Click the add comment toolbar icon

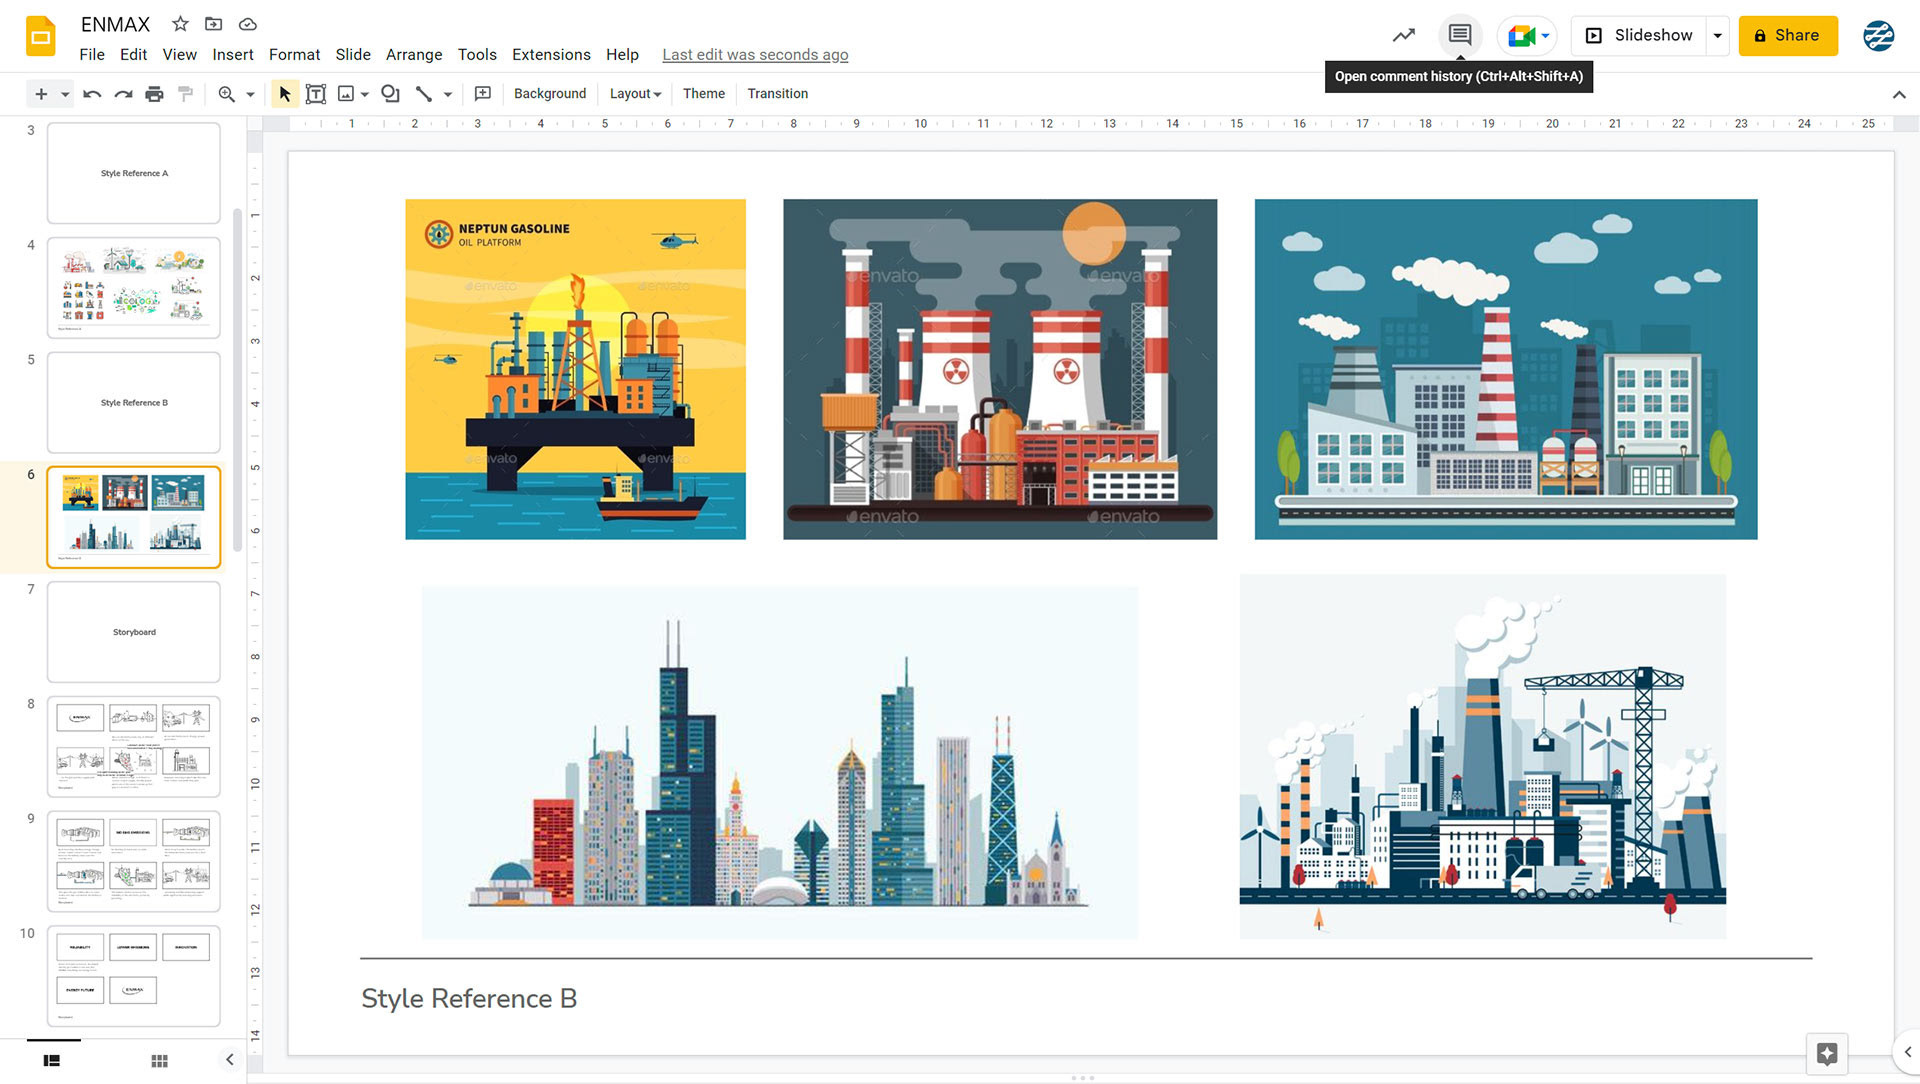482,94
